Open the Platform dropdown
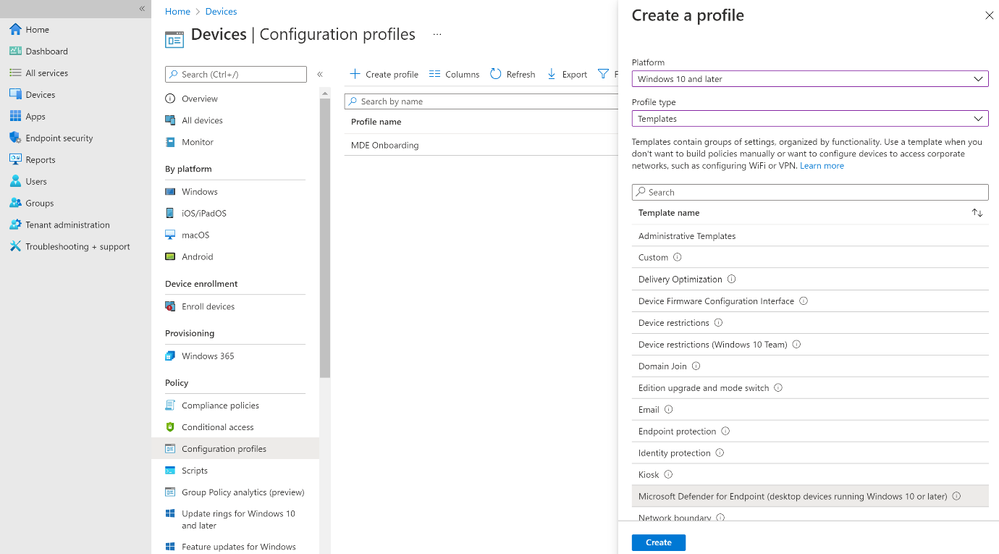 pos(810,79)
